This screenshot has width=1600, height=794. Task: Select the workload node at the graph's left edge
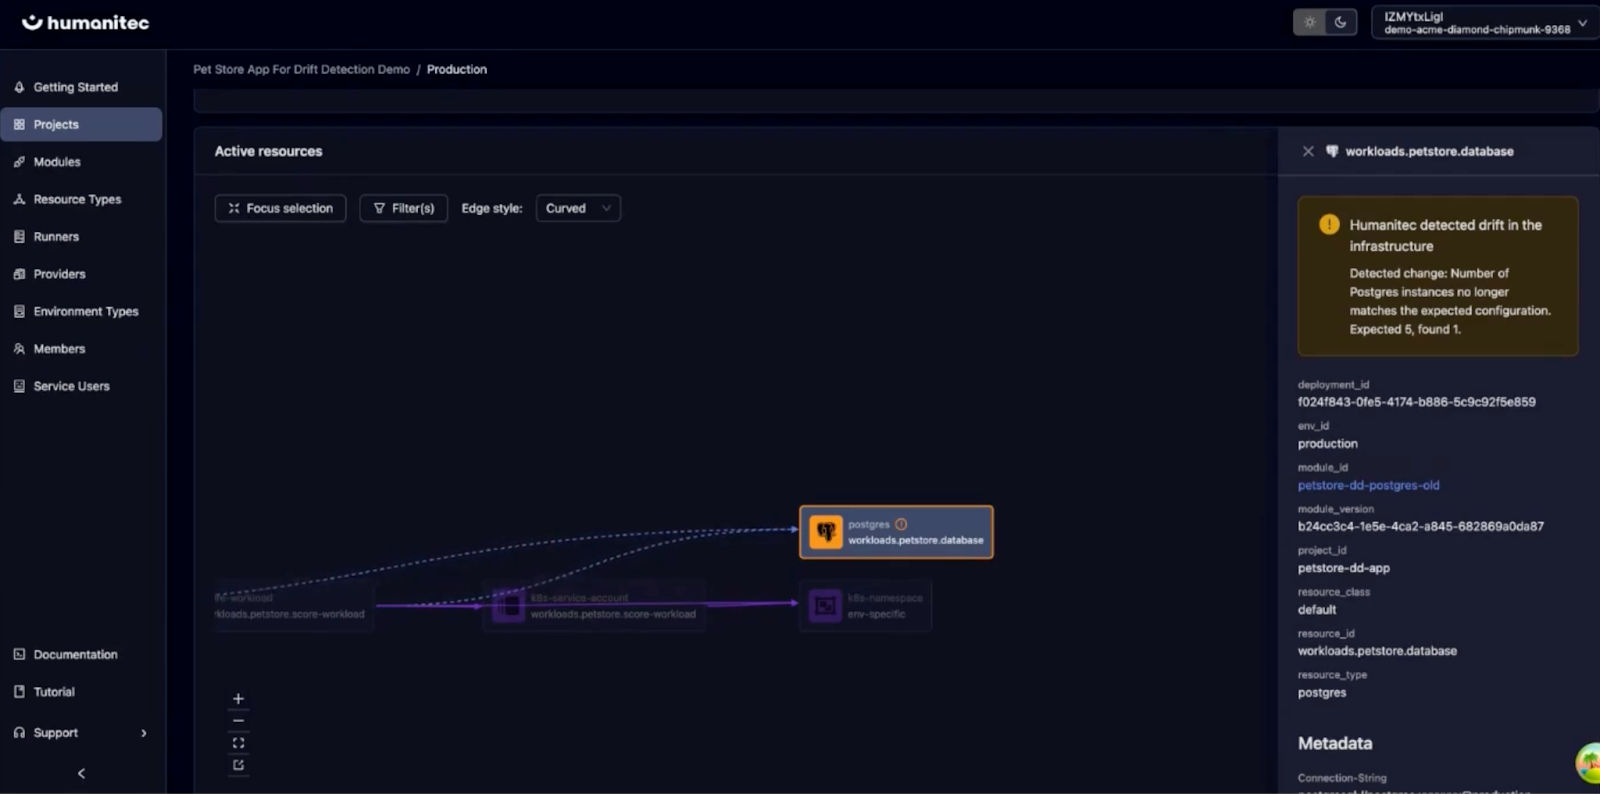tap(294, 605)
